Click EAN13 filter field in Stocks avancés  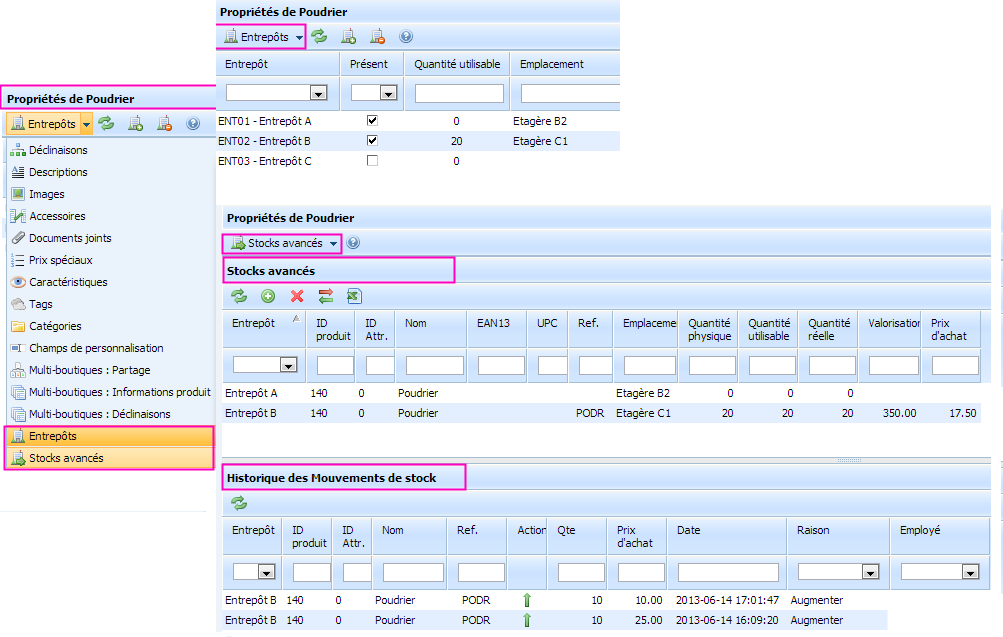501,365
